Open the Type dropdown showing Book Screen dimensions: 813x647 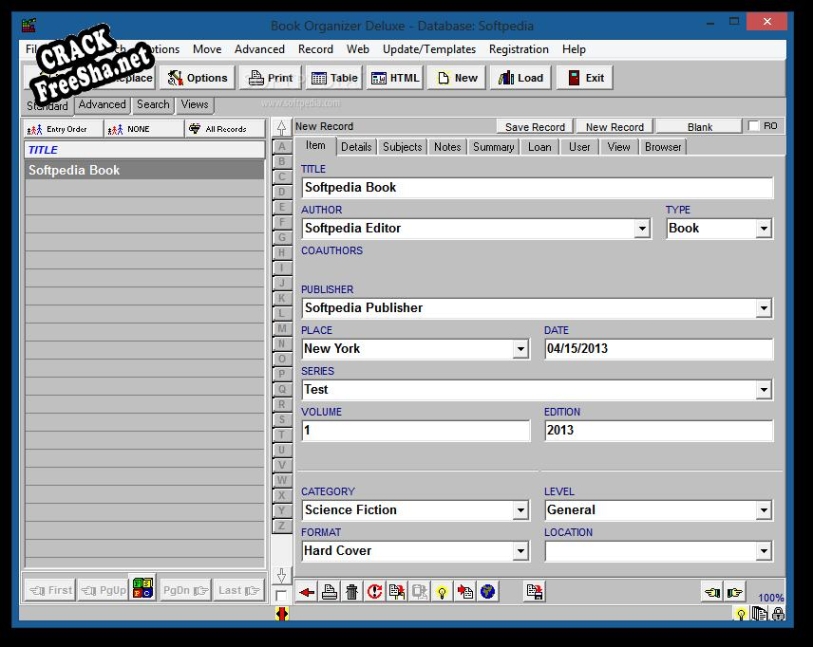coord(764,229)
